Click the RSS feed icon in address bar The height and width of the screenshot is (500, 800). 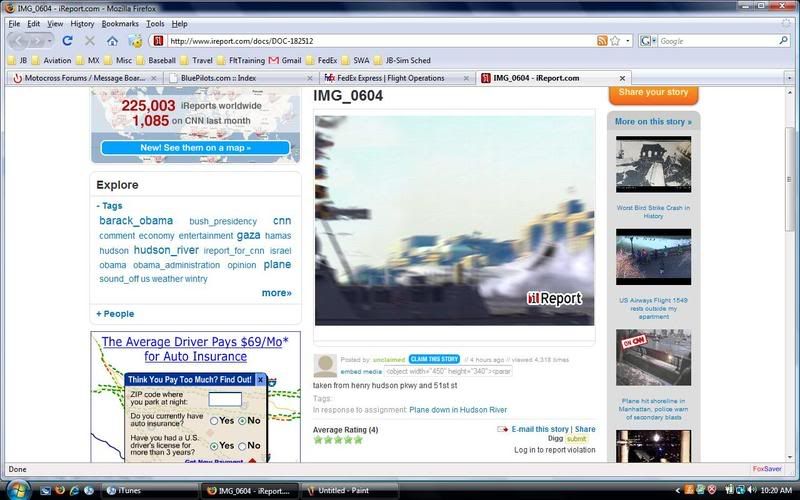pyautogui.click(x=602, y=41)
